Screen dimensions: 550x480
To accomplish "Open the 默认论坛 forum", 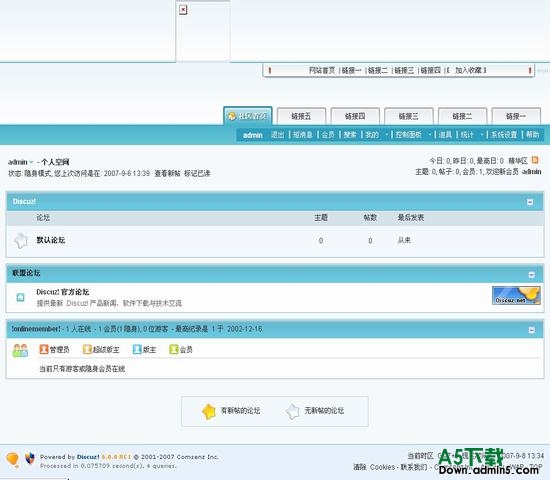I will [x=51, y=240].
